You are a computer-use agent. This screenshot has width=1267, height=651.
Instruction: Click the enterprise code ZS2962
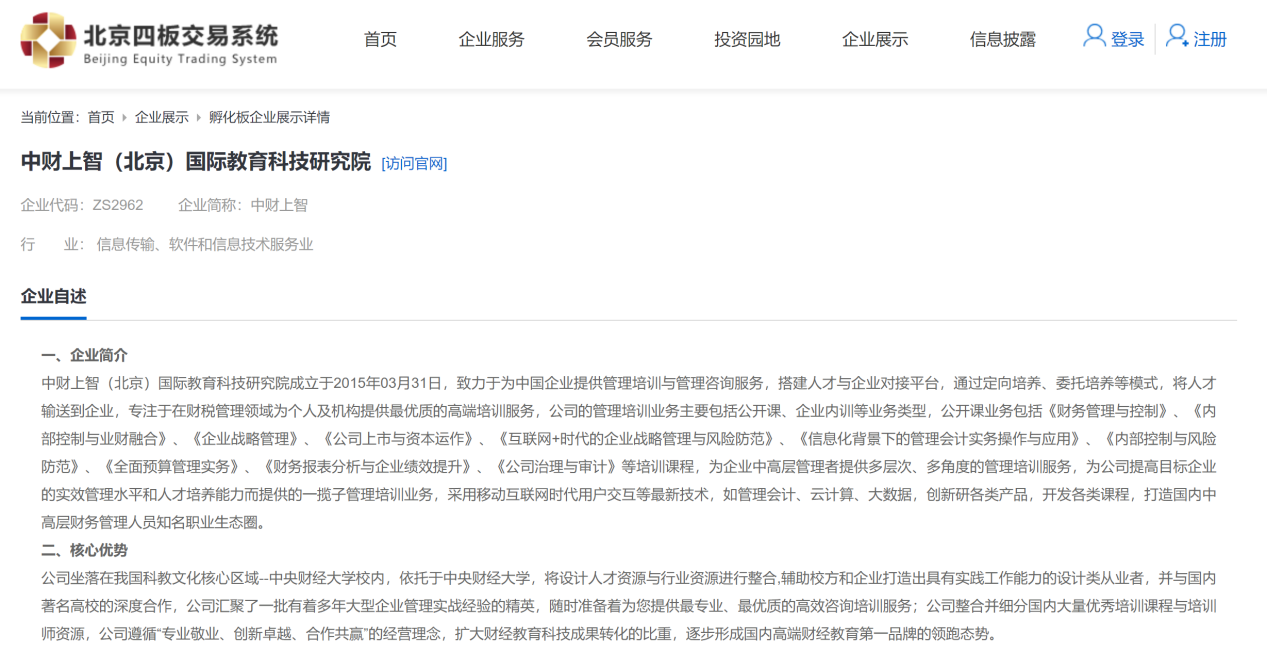pos(118,205)
